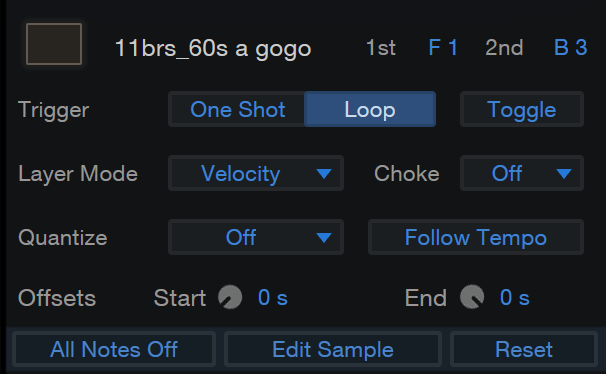Click the Start offset value 0 s
The height and width of the screenshot is (374, 606).
coord(273,298)
